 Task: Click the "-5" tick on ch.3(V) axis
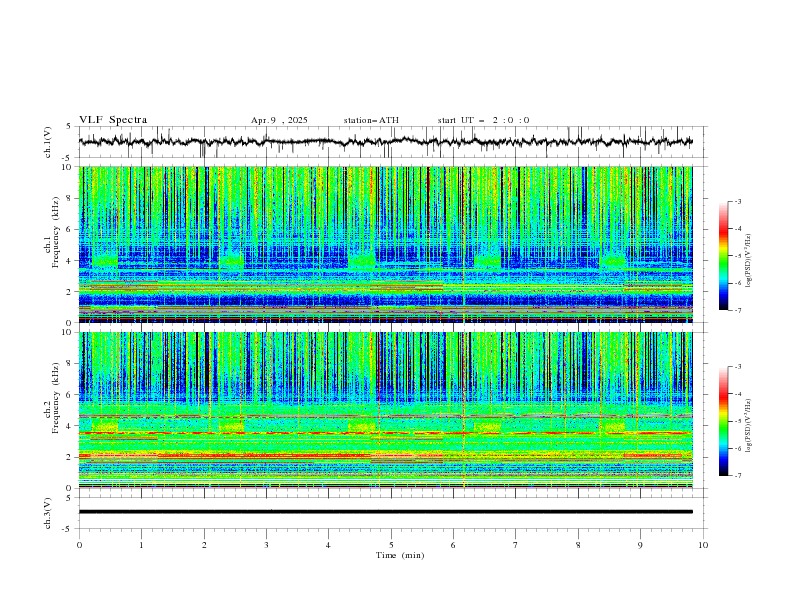point(67,529)
